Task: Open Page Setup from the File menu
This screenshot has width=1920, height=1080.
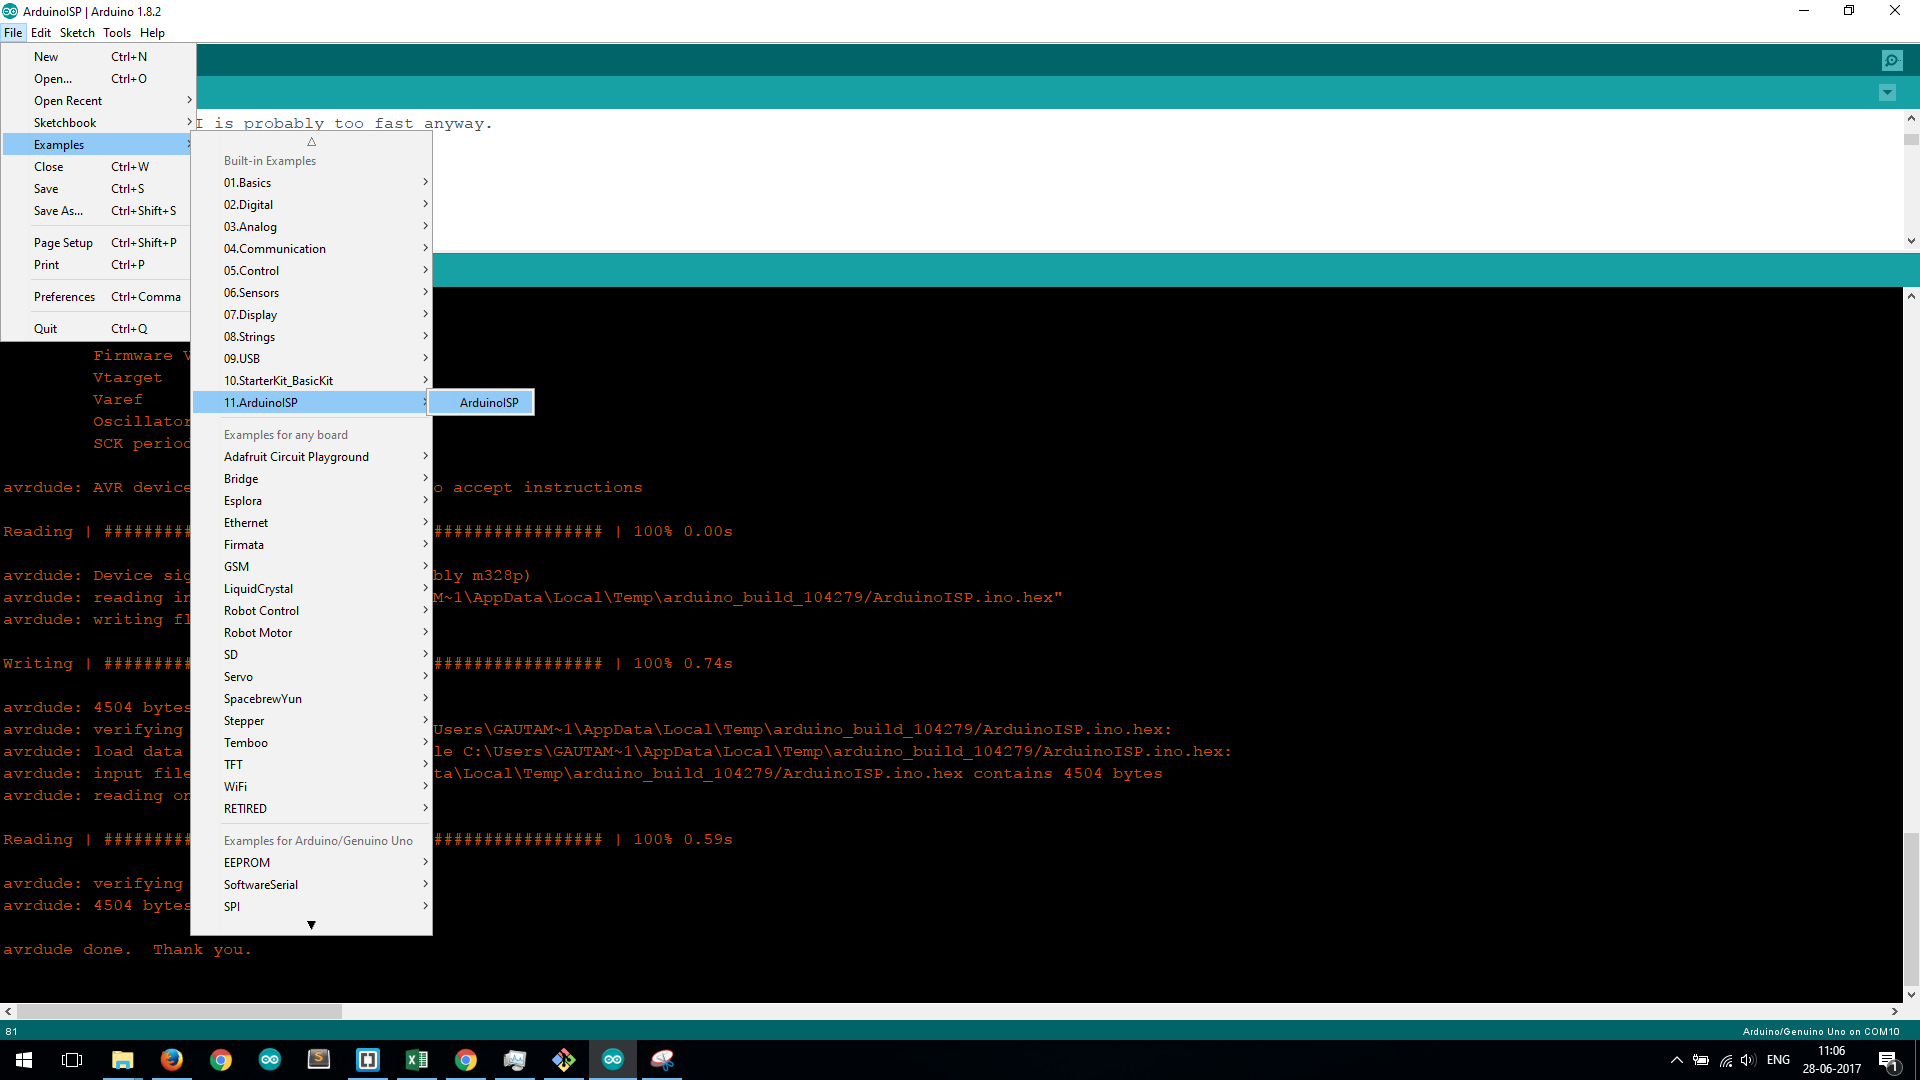Action: [x=98, y=243]
